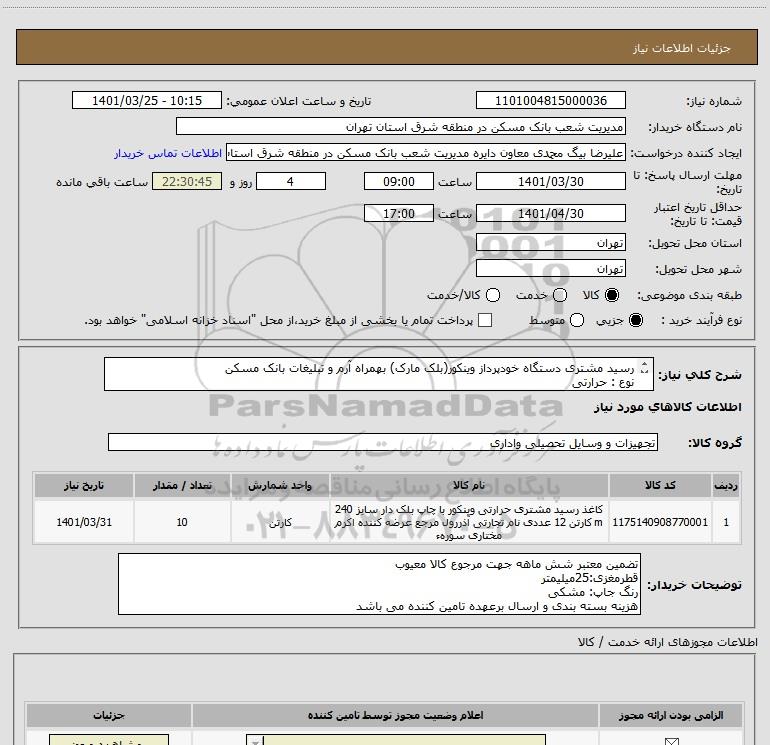Image resolution: width=770 pixels, height=745 pixels.
Task: Select the جزیی purchase type radio
Action: point(635,320)
